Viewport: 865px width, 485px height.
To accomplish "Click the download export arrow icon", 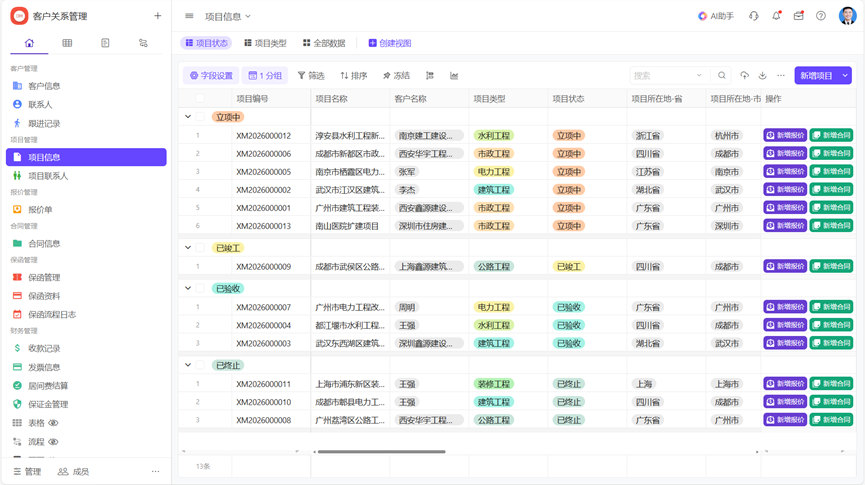I will tap(762, 76).
